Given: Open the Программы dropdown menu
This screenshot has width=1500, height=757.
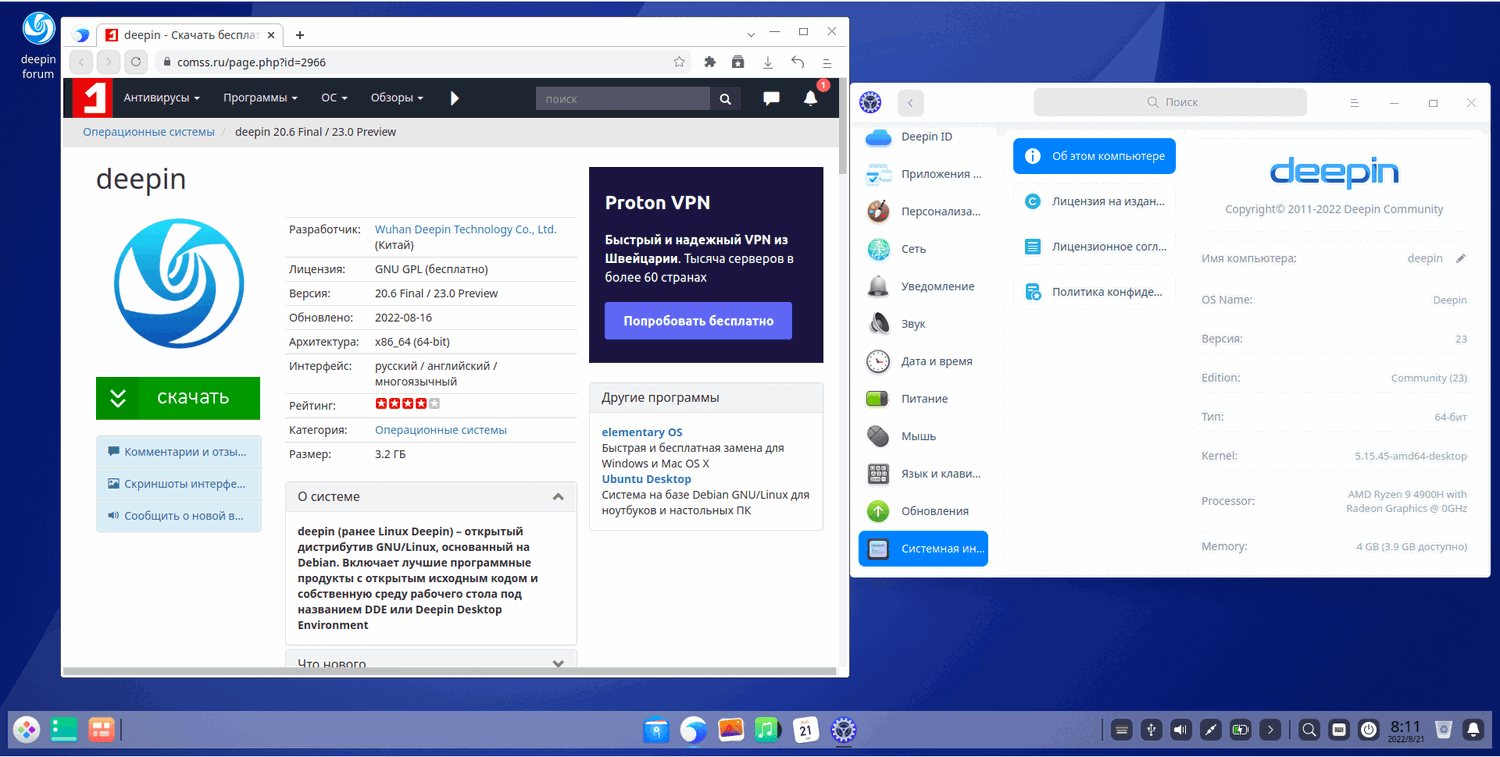Looking at the screenshot, I should (261, 98).
